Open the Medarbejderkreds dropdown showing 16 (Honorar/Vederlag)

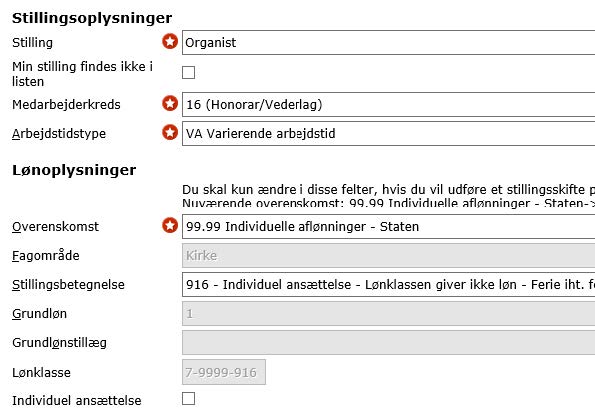coord(389,104)
